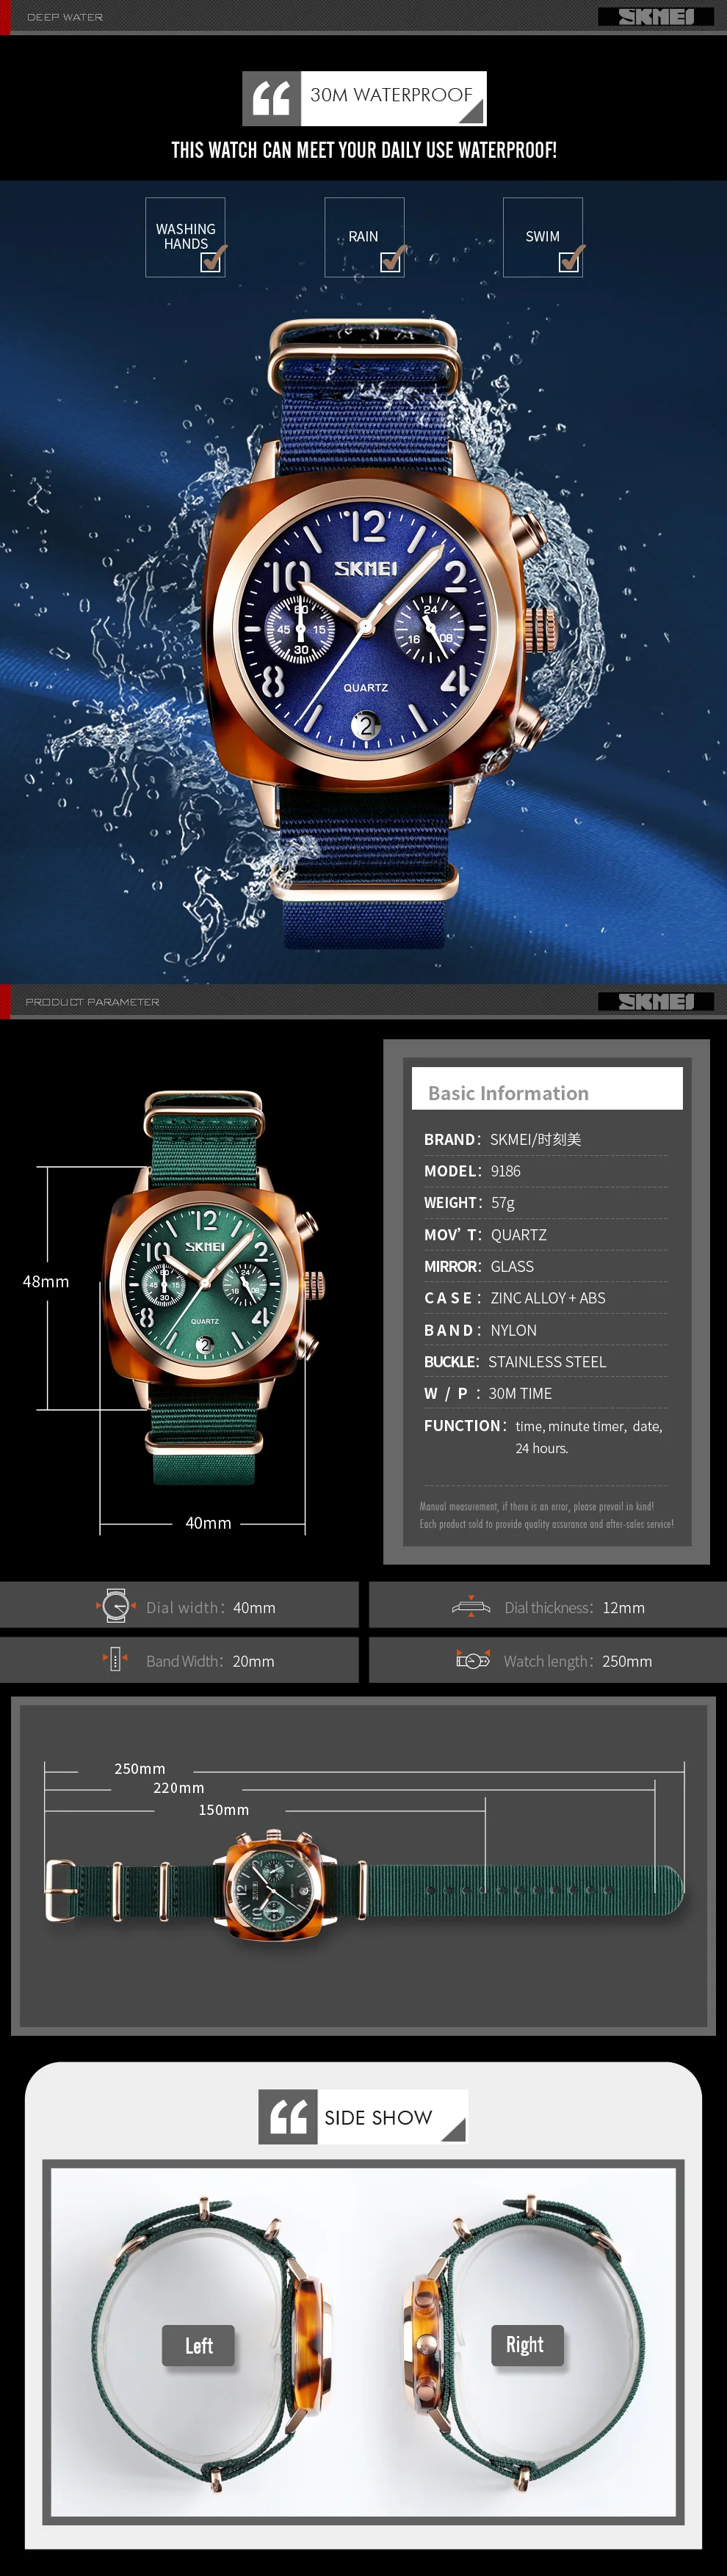Click the SKMEI logo in the Deep Water header
The height and width of the screenshot is (2576, 727).
[x=655, y=16]
